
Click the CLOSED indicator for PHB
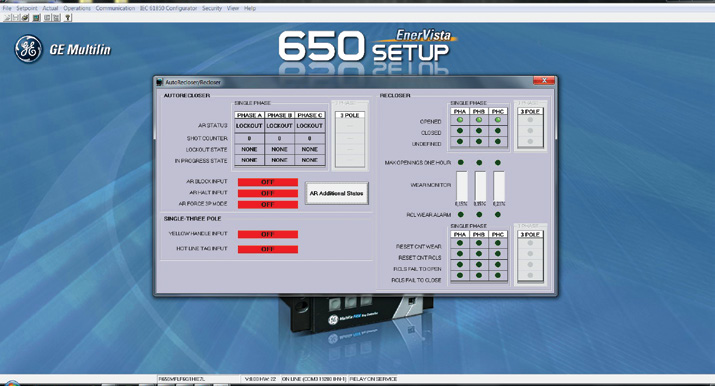pyautogui.click(x=479, y=131)
